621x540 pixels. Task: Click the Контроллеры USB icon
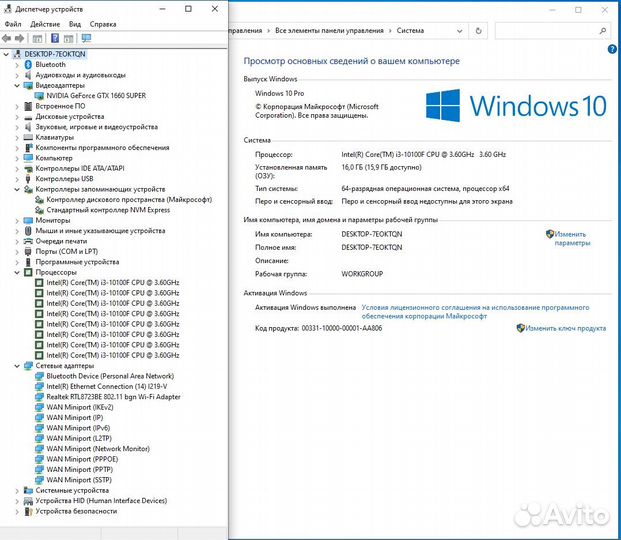coord(28,179)
